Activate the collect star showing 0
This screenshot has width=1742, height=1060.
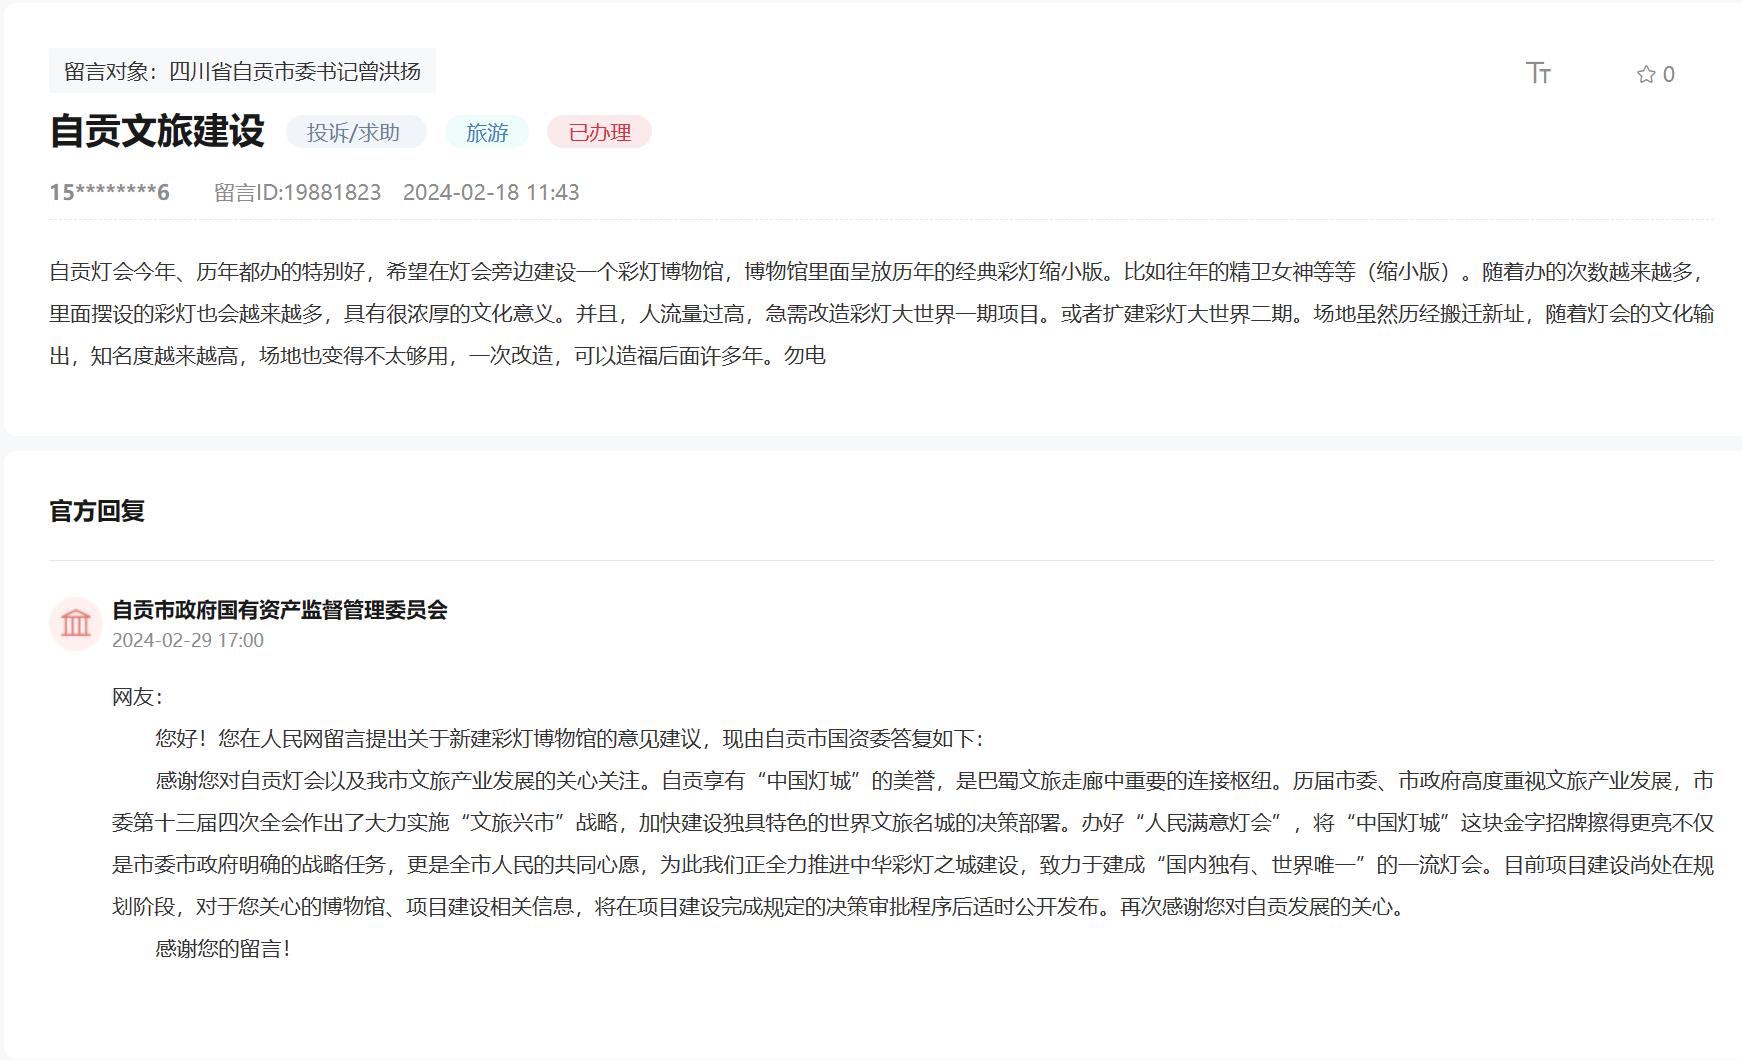click(x=1650, y=73)
